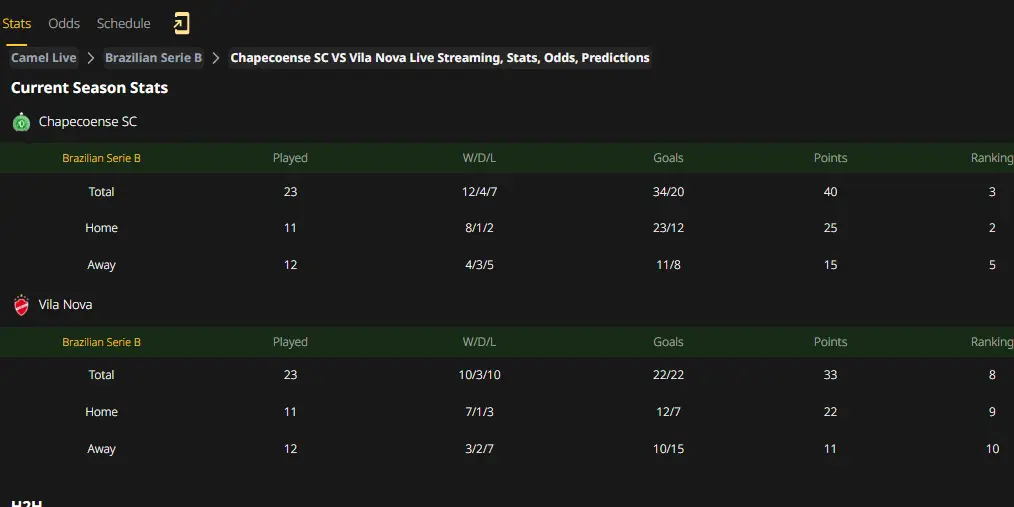This screenshot has height=507, width=1014.
Task: Click the Chapecoense SC team crest
Action: (21, 122)
